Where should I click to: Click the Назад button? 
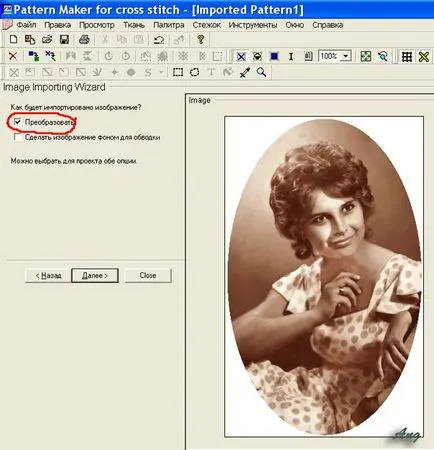(48, 276)
